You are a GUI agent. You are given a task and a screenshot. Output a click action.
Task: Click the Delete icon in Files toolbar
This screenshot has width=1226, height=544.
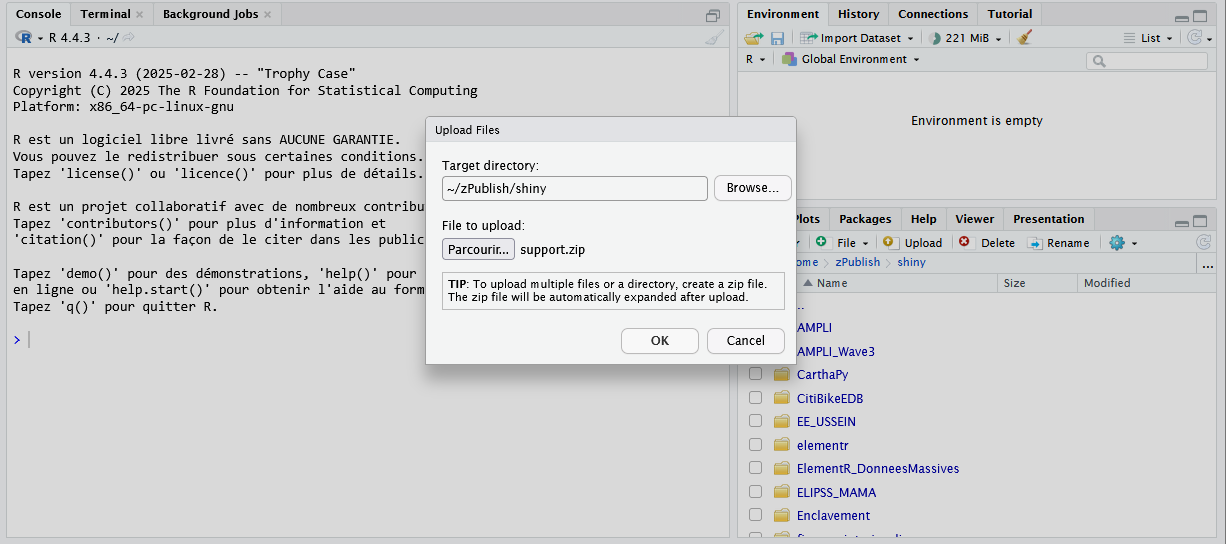[x=964, y=243]
